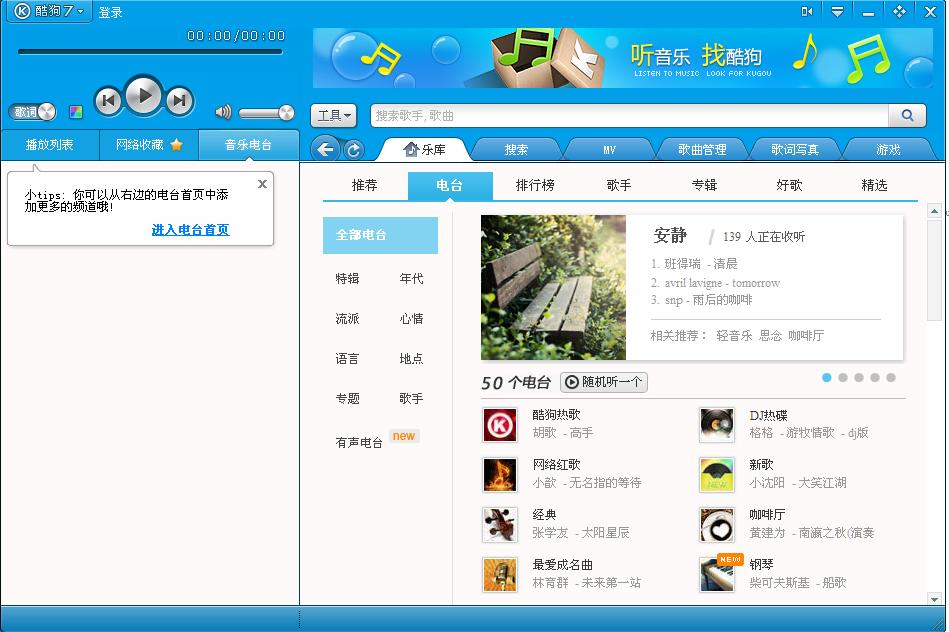The width and height of the screenshot is (949, 632).
Task: Adjust the volume slider
Action: click(x=266, y=113)
